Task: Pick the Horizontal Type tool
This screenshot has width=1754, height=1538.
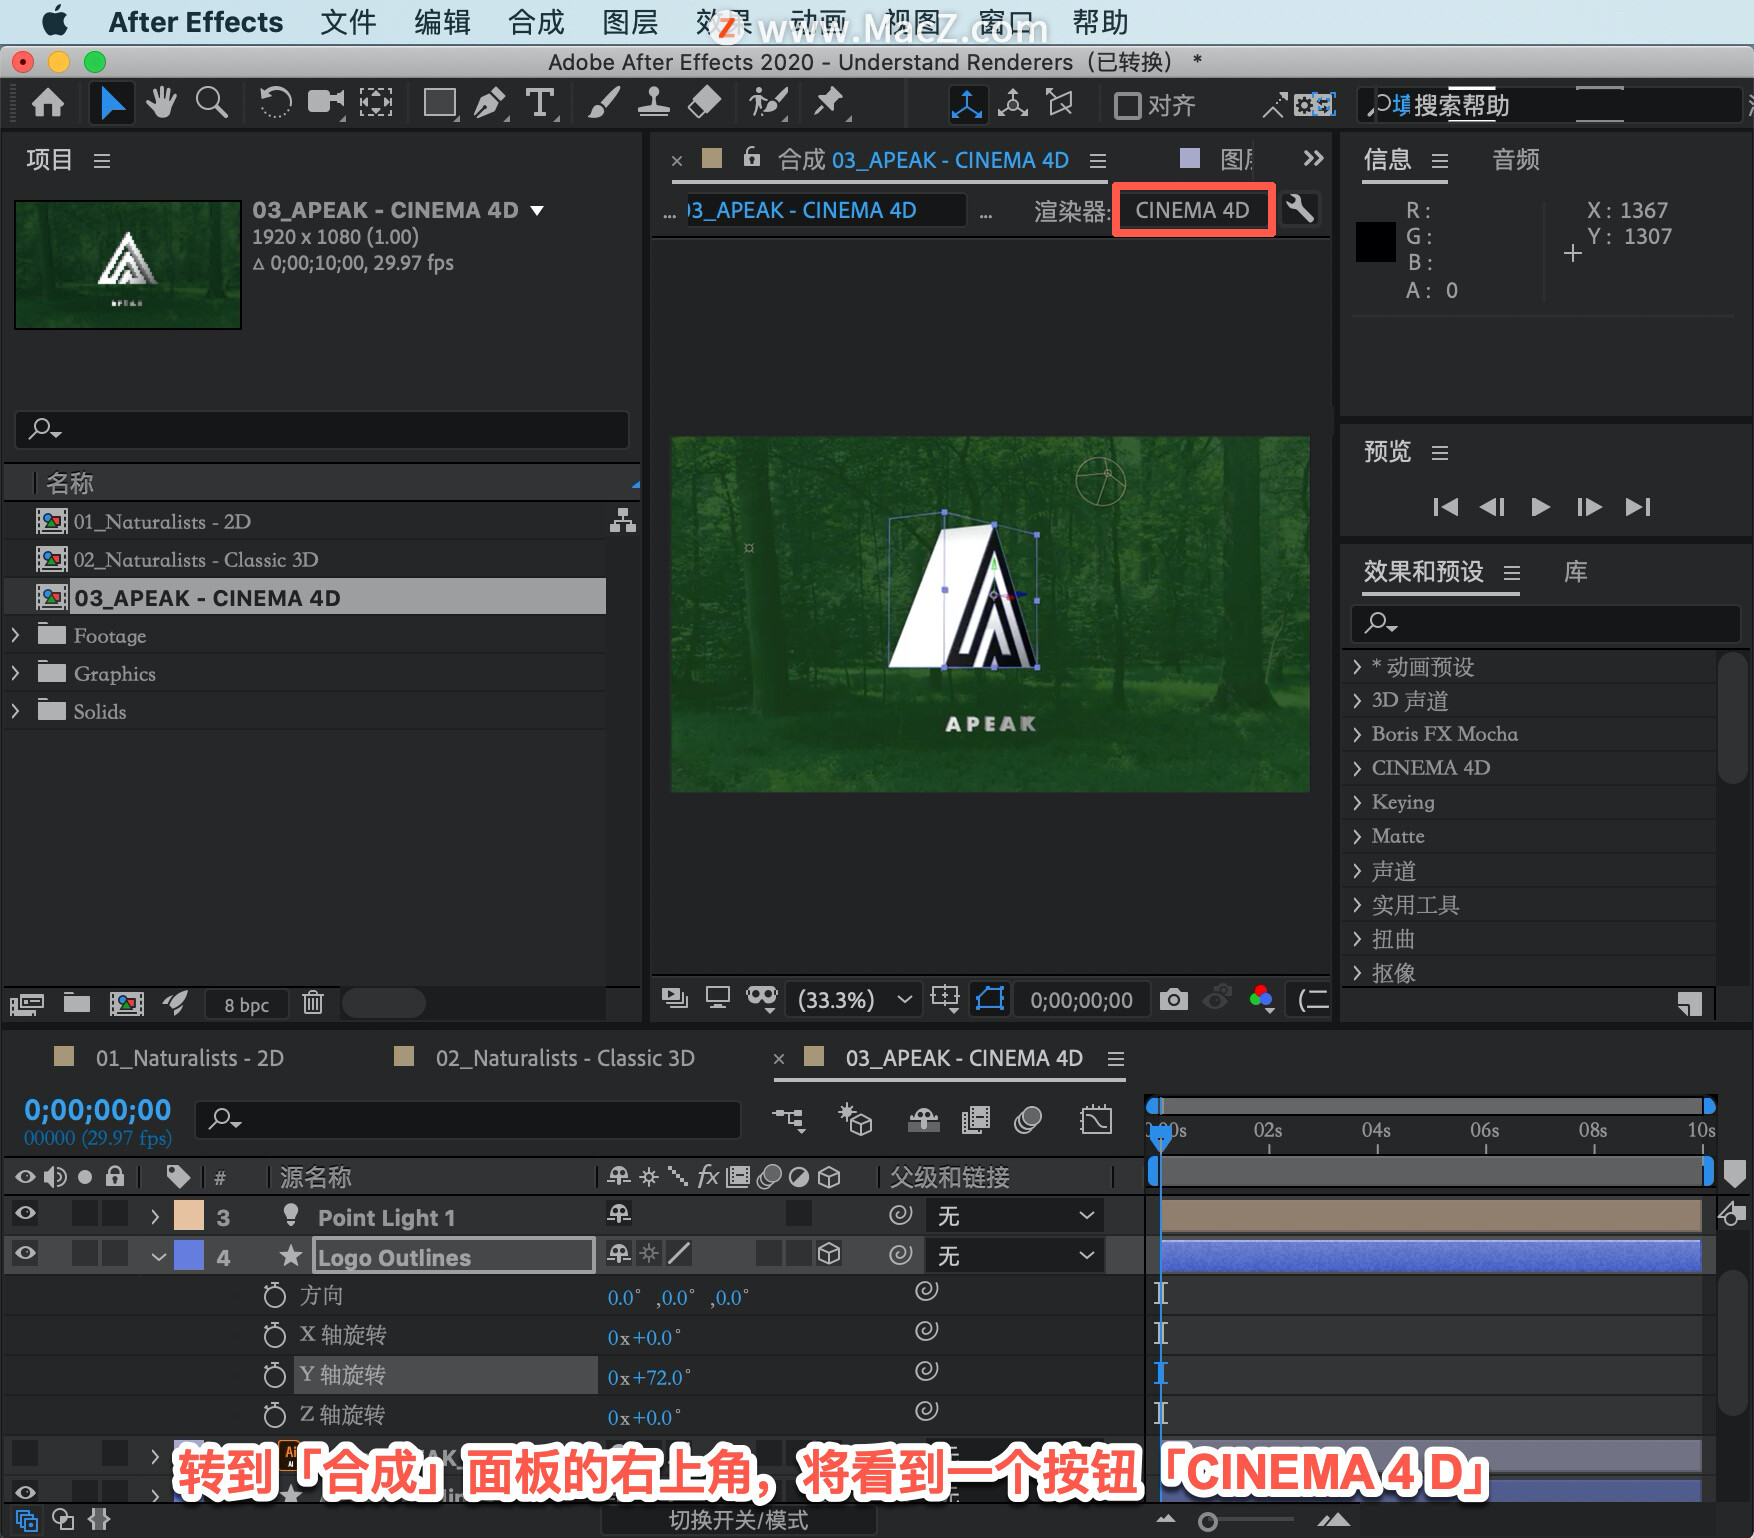Action: click(540, 103)
